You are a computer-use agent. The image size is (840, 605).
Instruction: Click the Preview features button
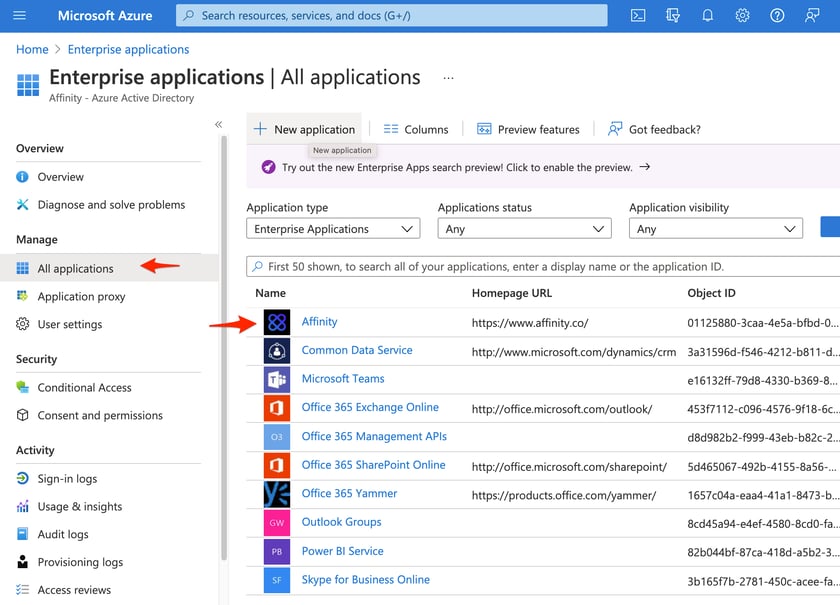tap(528, 129)
